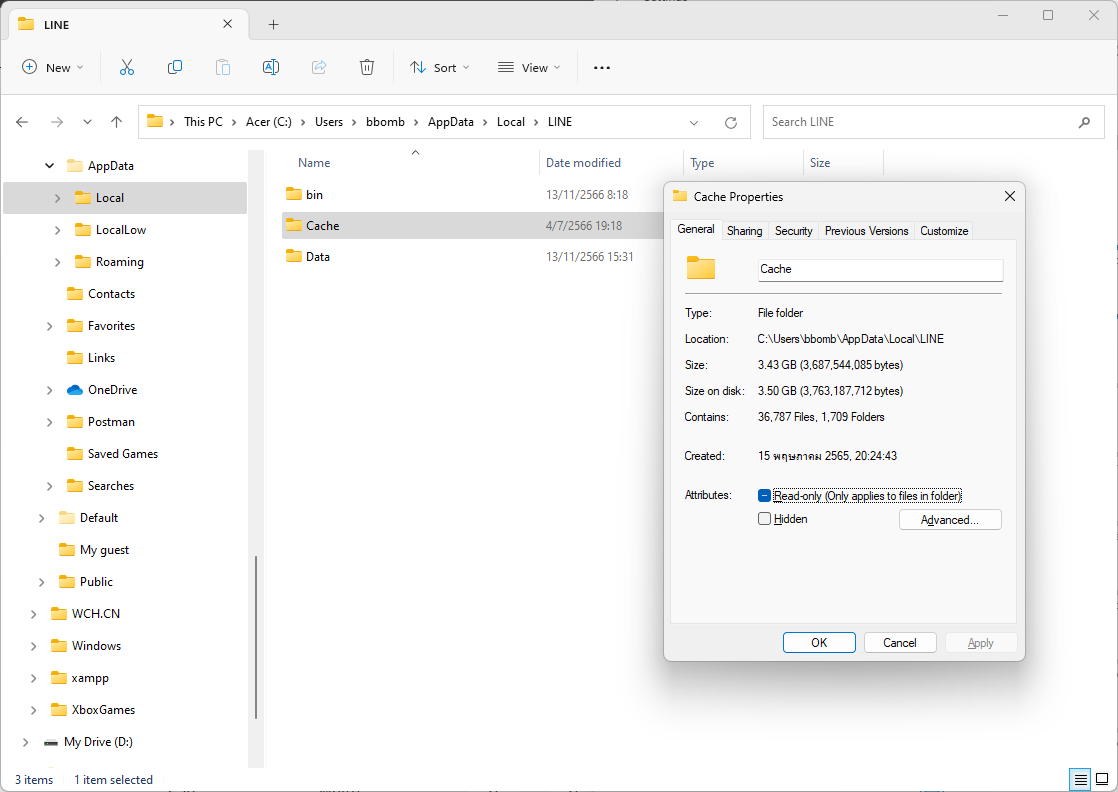The width and height of the screenshot is (1118, 792).
Task: Collapse the AppData folder tree node
Action: pos(50,166)
